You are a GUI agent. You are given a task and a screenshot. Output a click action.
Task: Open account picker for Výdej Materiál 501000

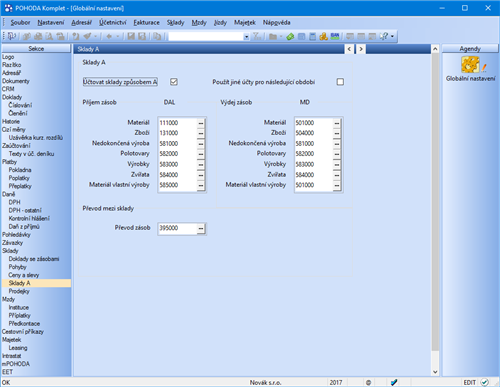337,123
